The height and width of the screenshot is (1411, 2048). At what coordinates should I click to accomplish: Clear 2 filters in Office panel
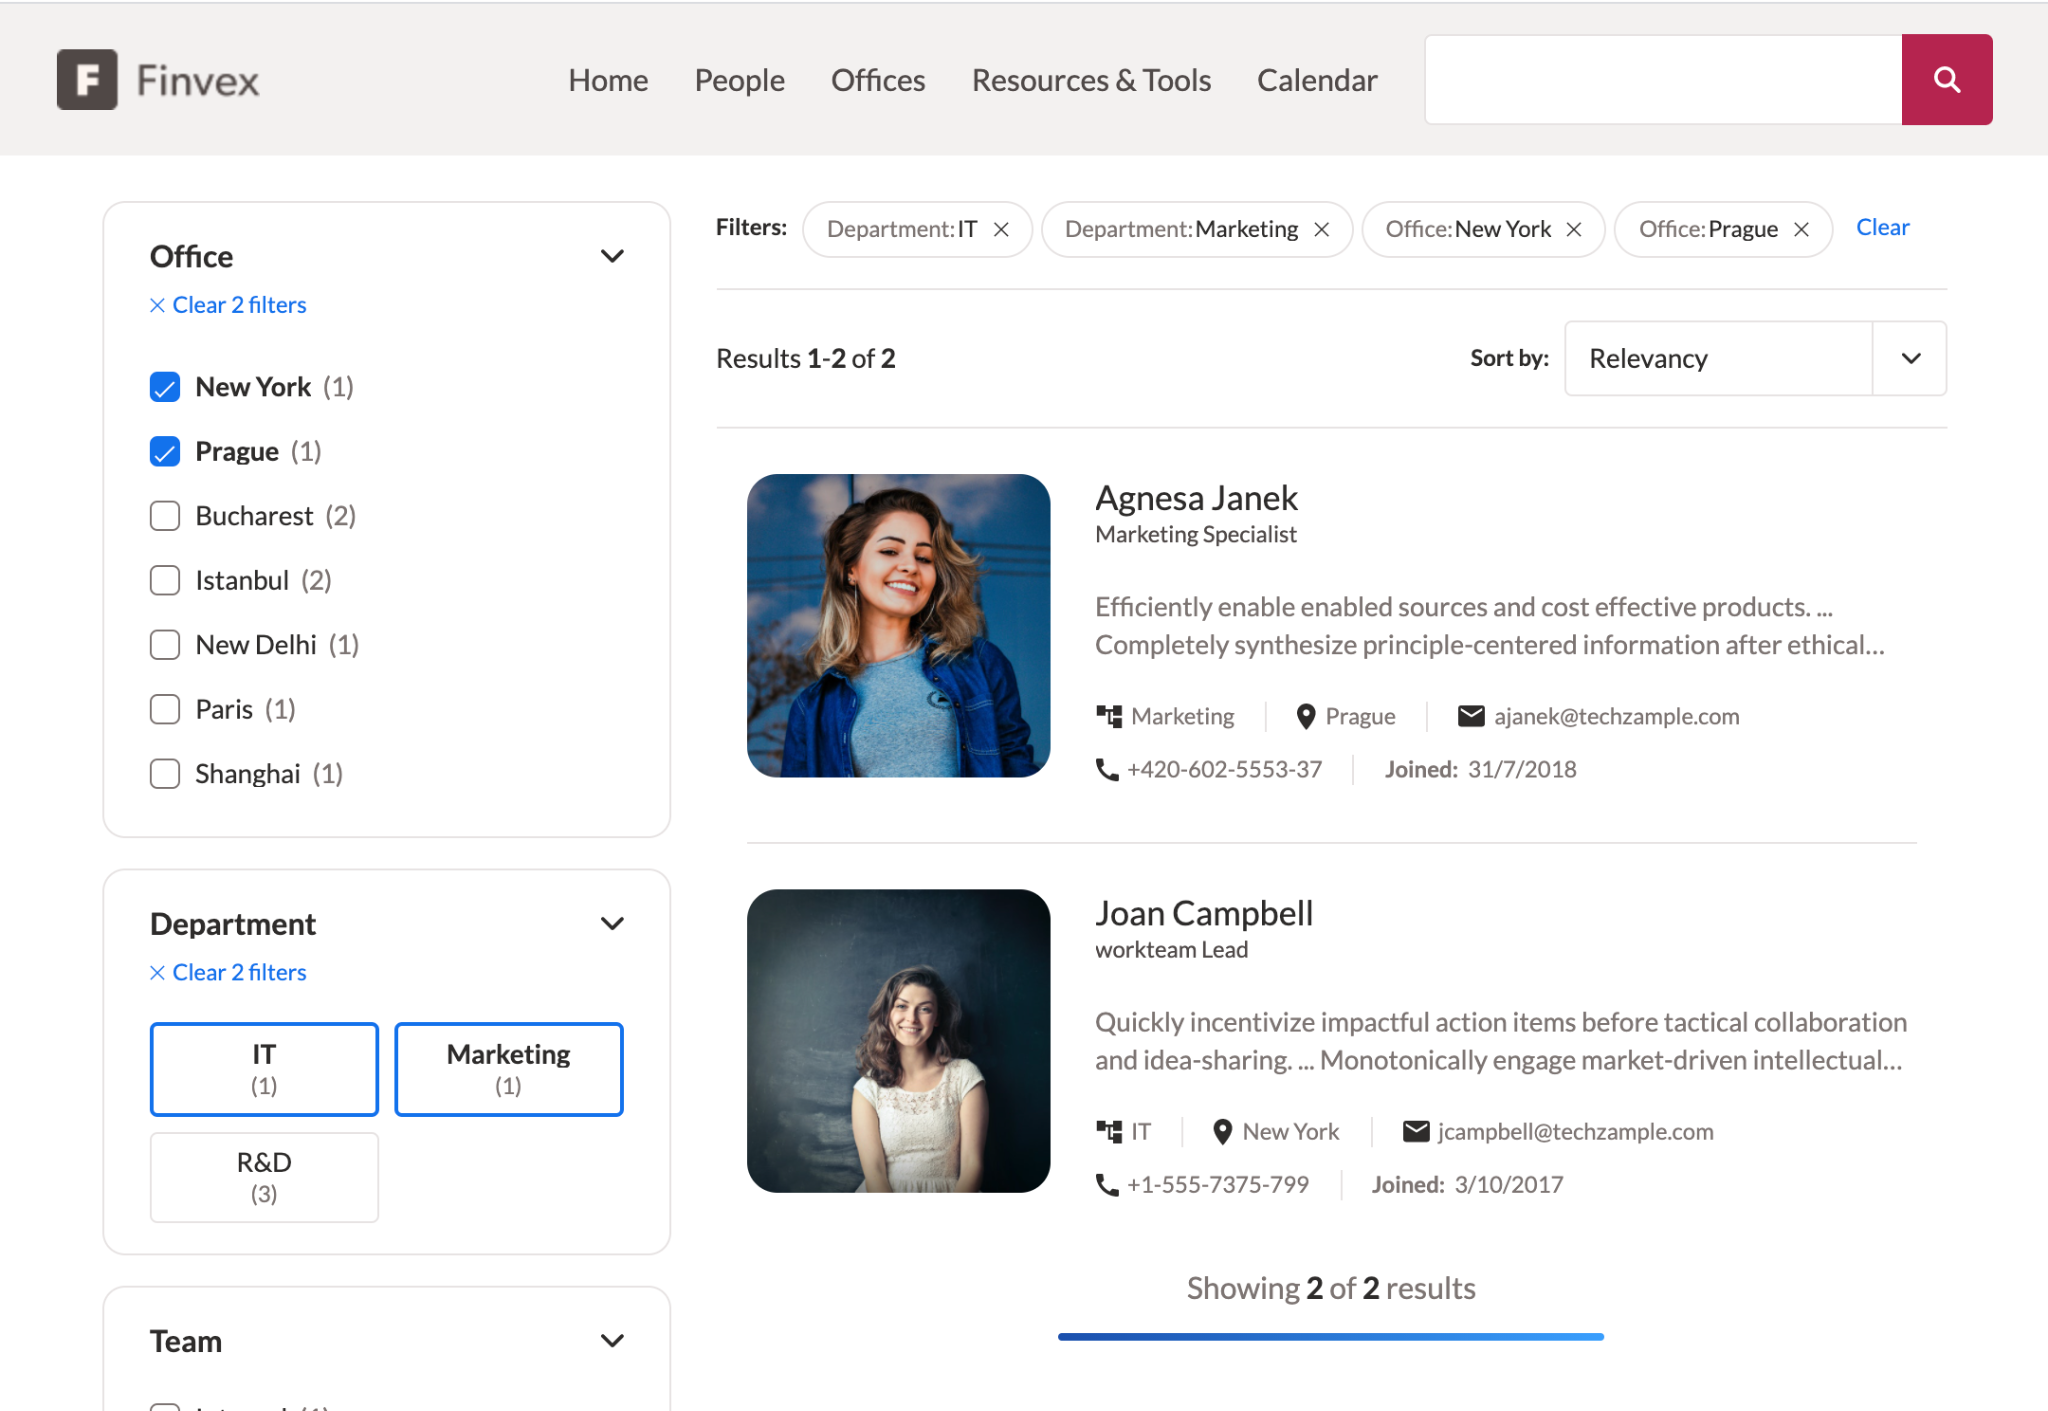228,305
